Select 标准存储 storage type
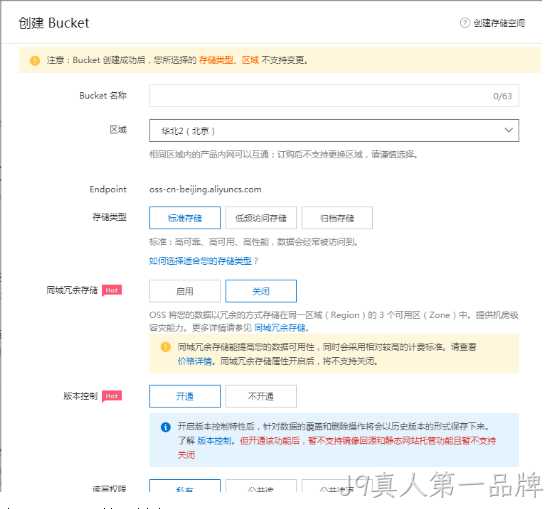 pos(185,218)
